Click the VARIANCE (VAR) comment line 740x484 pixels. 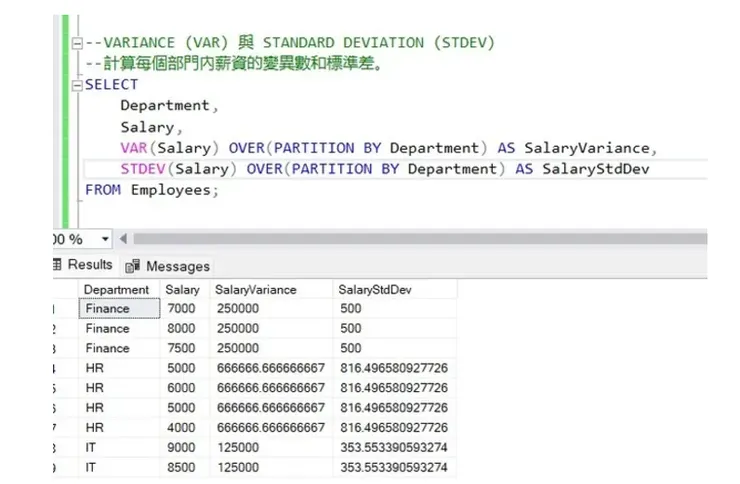tap(290, 43)
